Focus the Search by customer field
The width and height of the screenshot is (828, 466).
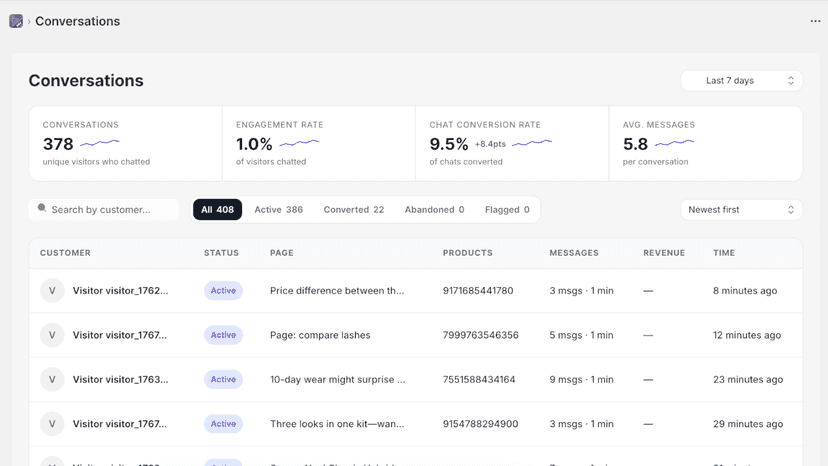click(104, 210)
